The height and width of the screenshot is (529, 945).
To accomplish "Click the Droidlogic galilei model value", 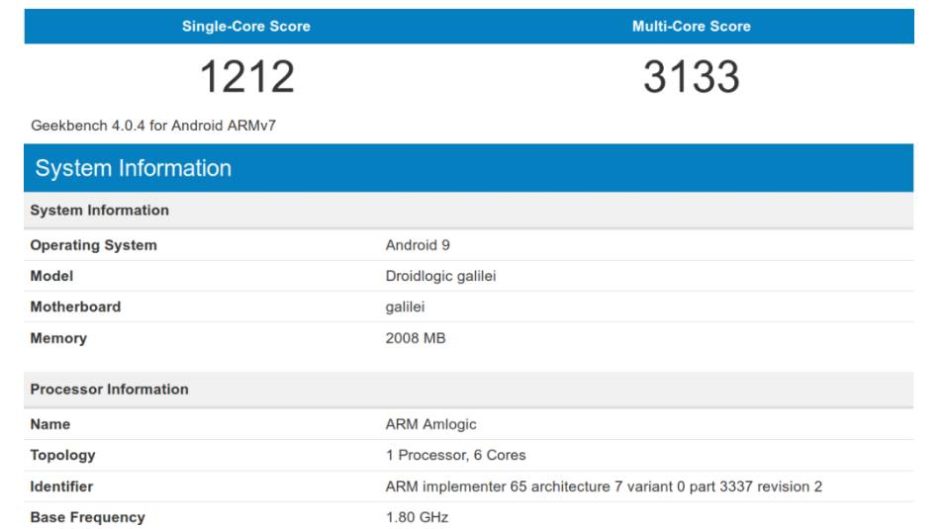I will [440, 276].
